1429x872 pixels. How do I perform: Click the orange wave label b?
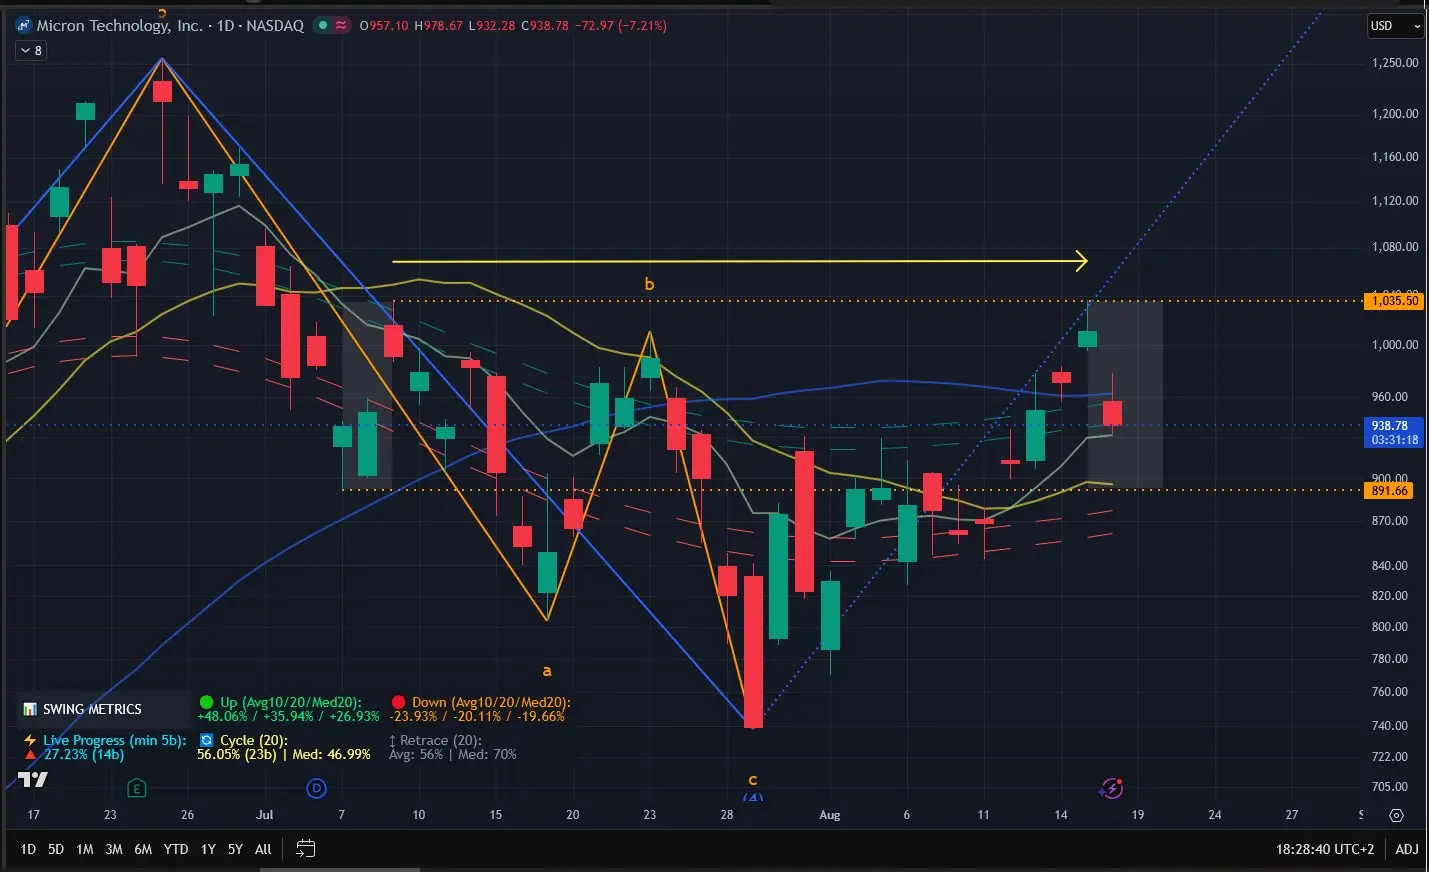pyautogui.click(x=649, y=284)
